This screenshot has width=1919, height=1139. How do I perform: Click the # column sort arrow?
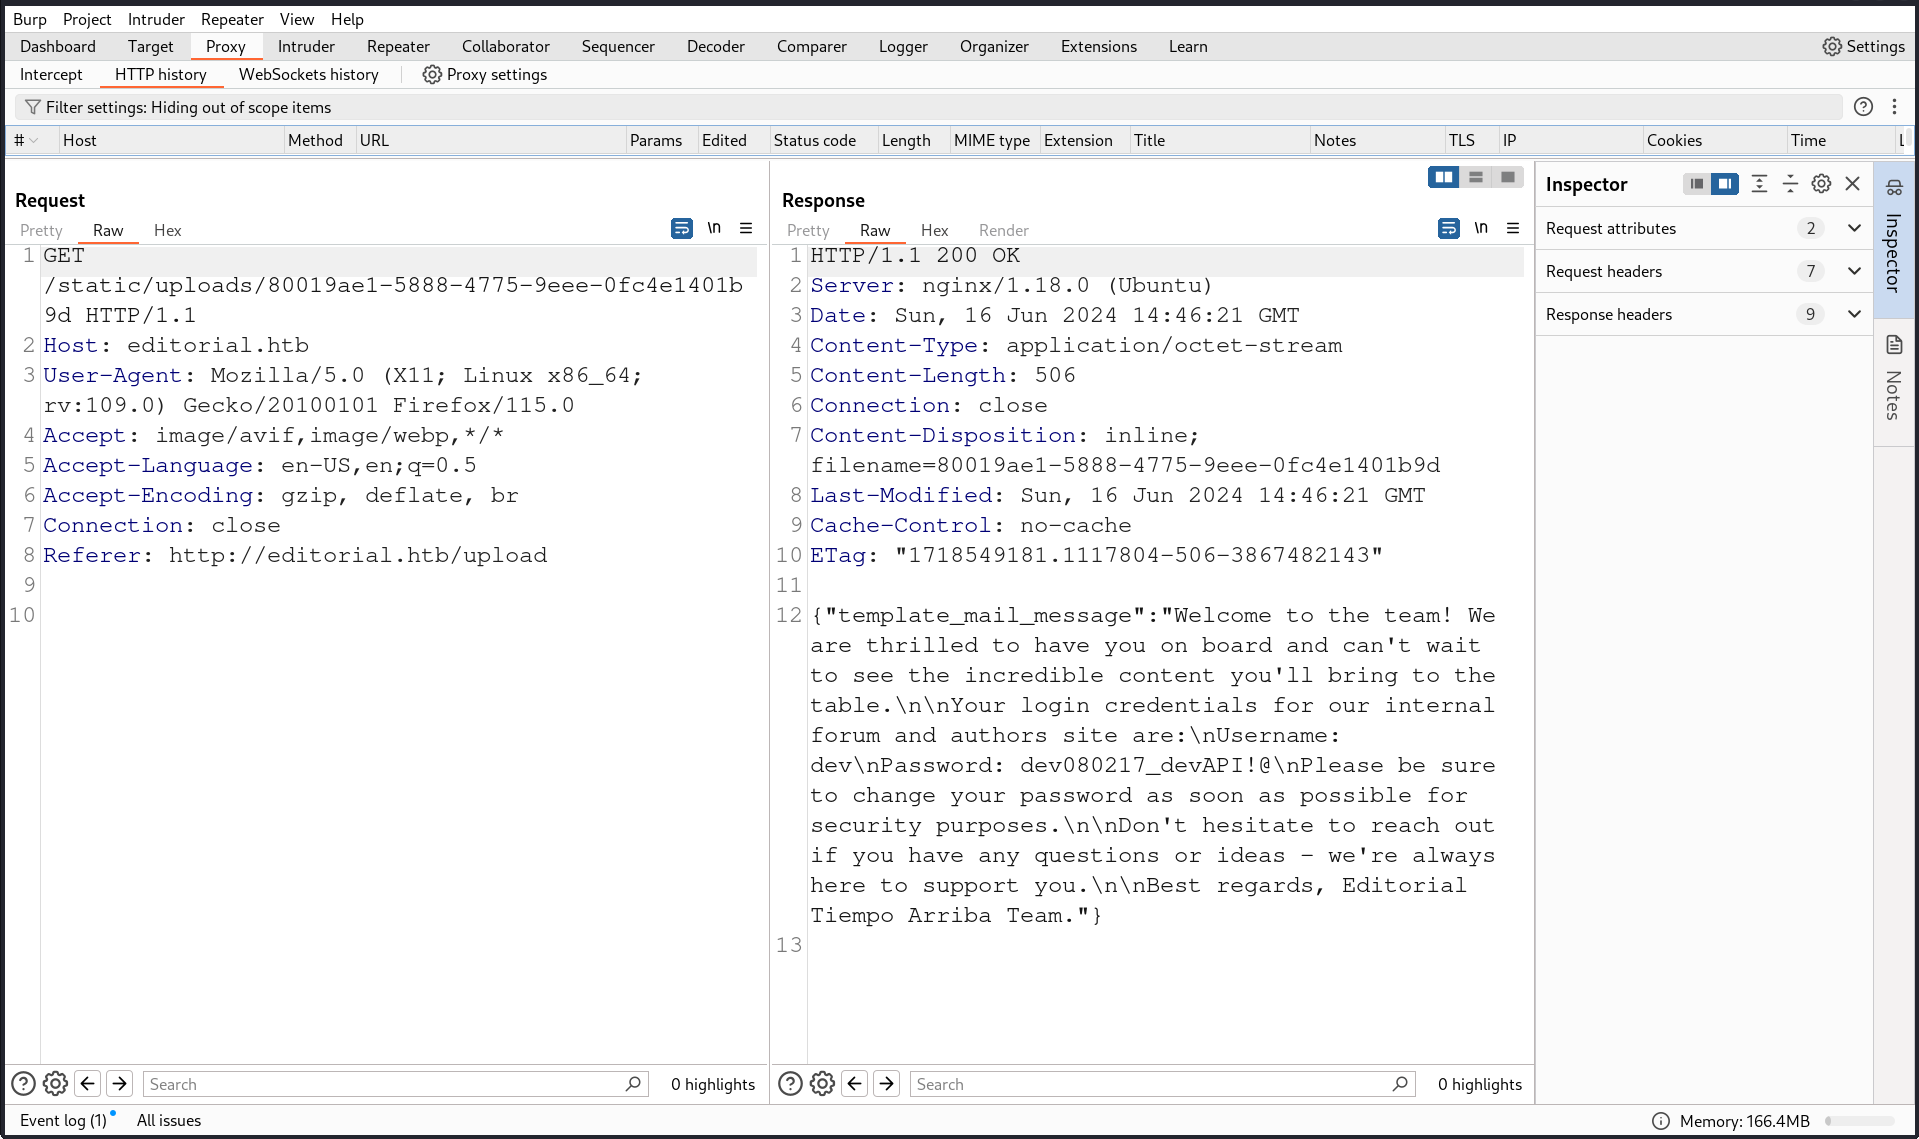[34, 141]
